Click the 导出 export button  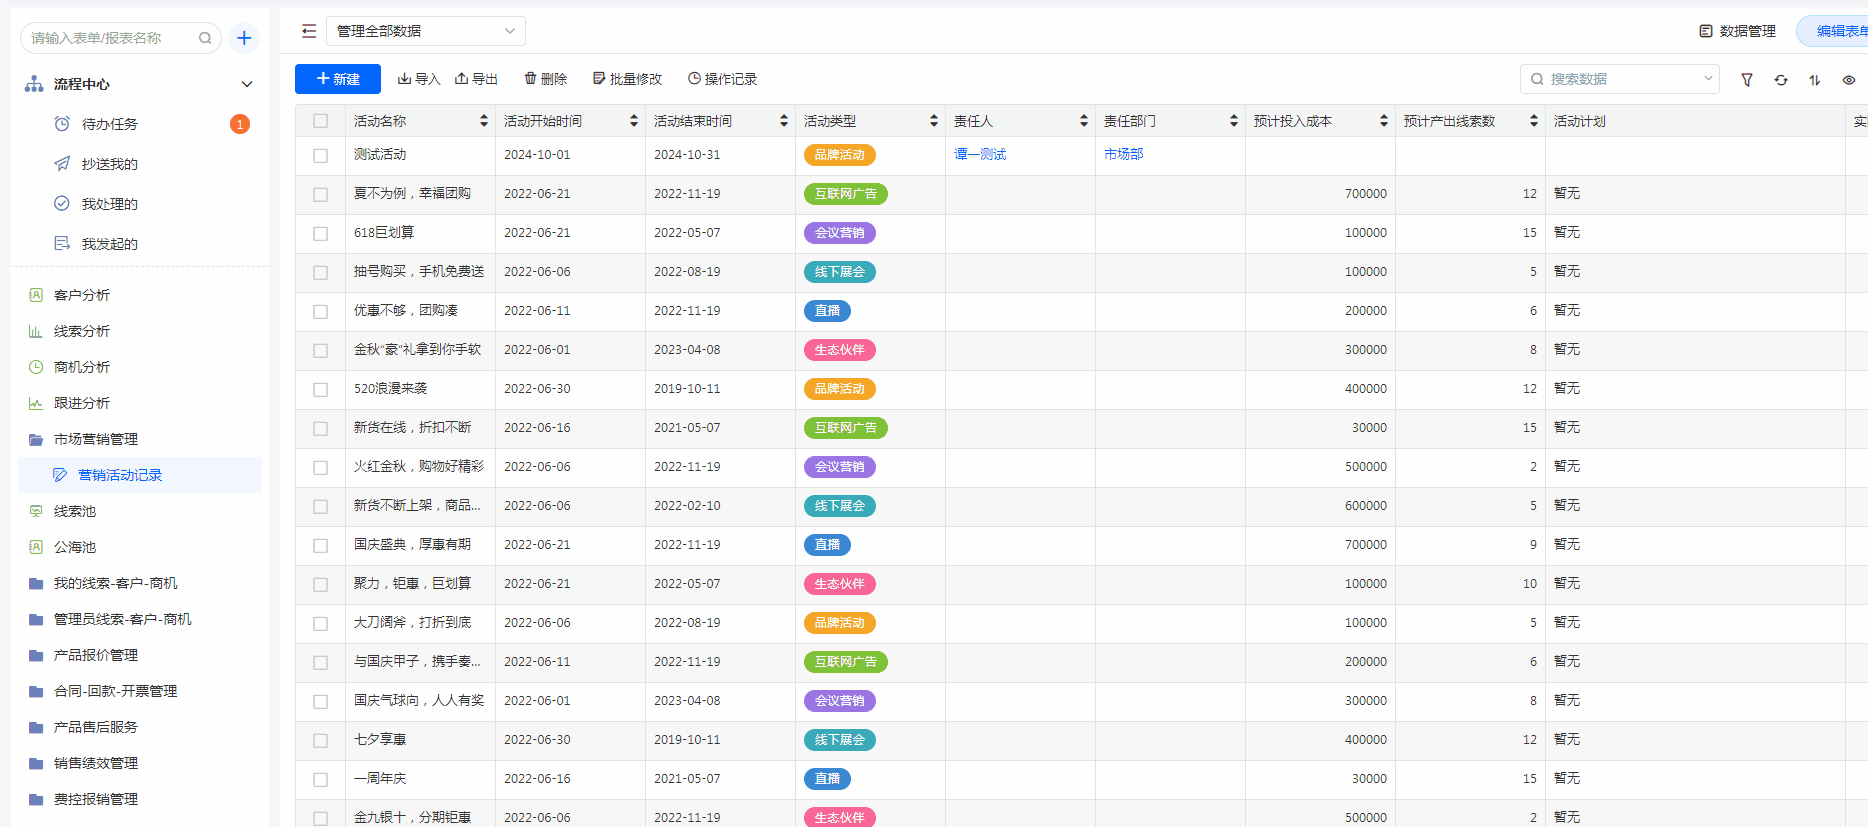coord(476,79)
